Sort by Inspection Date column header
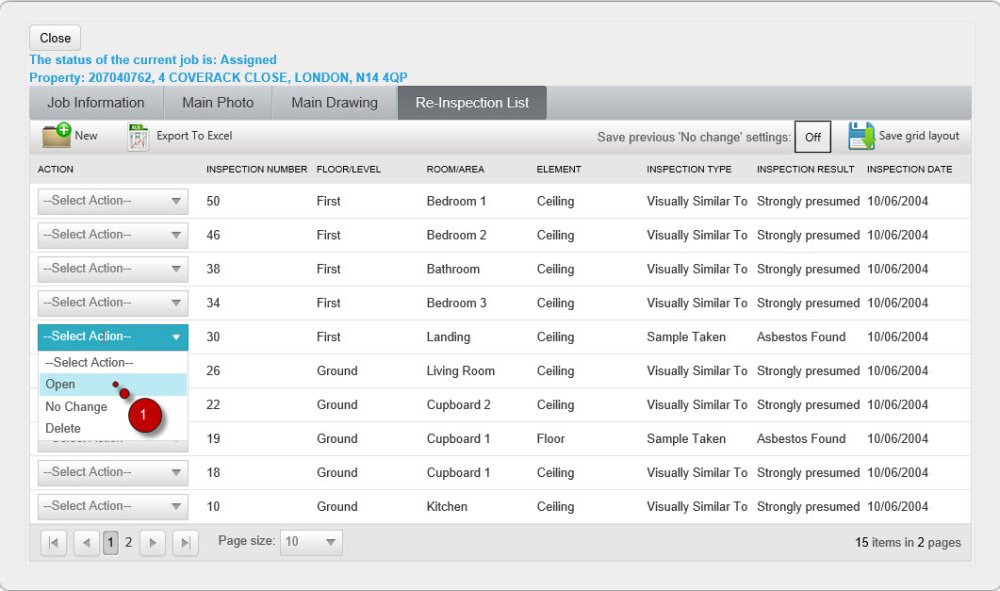Screen dimensions: 1000x591 coord(909,169)
